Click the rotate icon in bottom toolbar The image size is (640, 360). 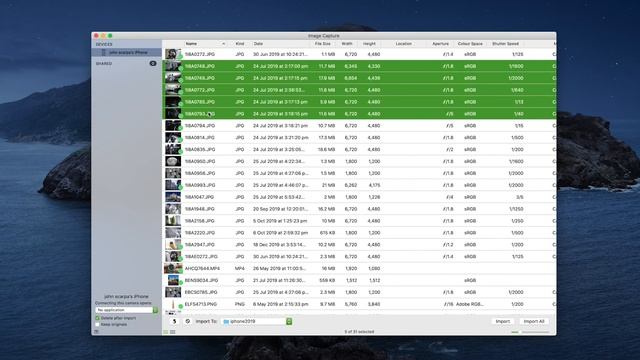point(174,321)
